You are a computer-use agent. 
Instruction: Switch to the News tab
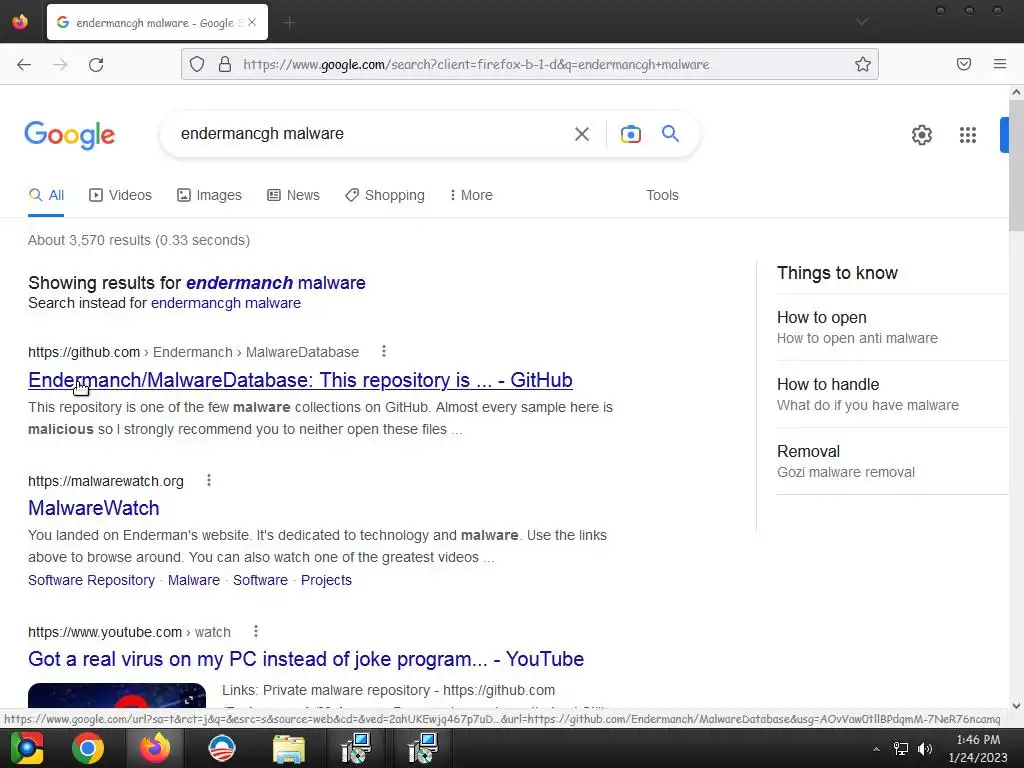point(293,195)
